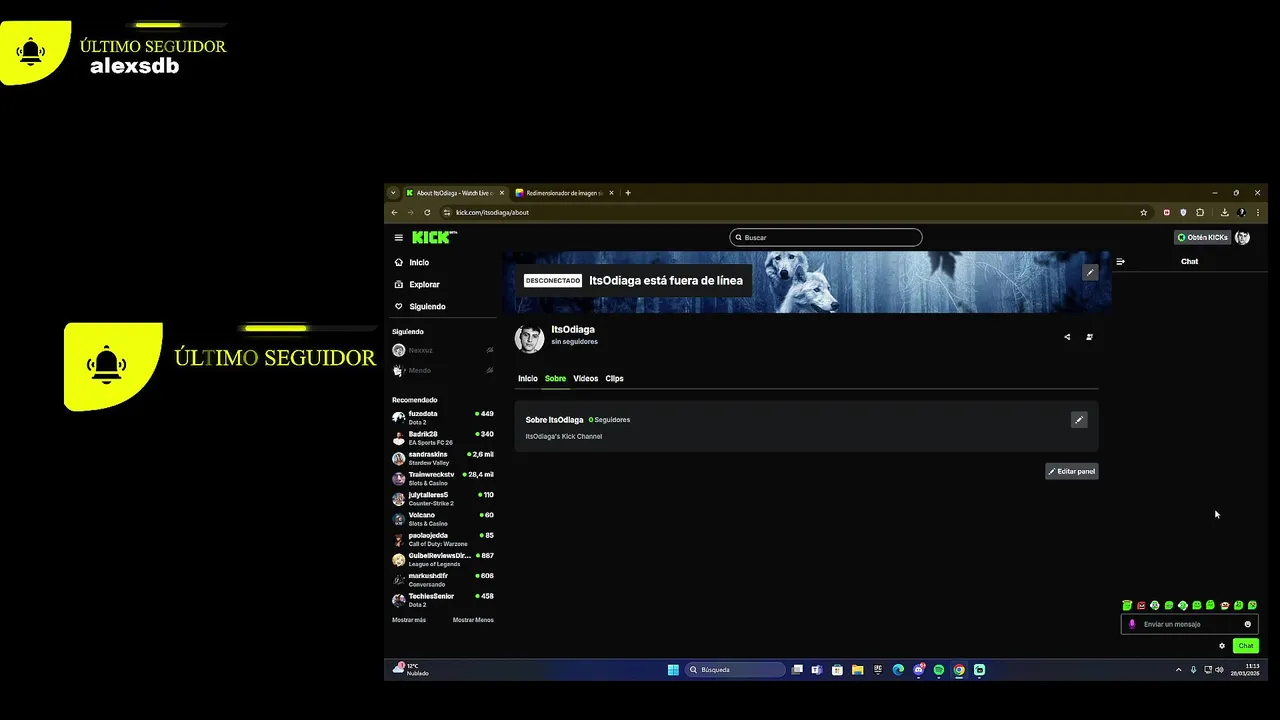Show hidden system tray icons
The width and height of the screenshot is (1280, 720).
[1178, 670]
